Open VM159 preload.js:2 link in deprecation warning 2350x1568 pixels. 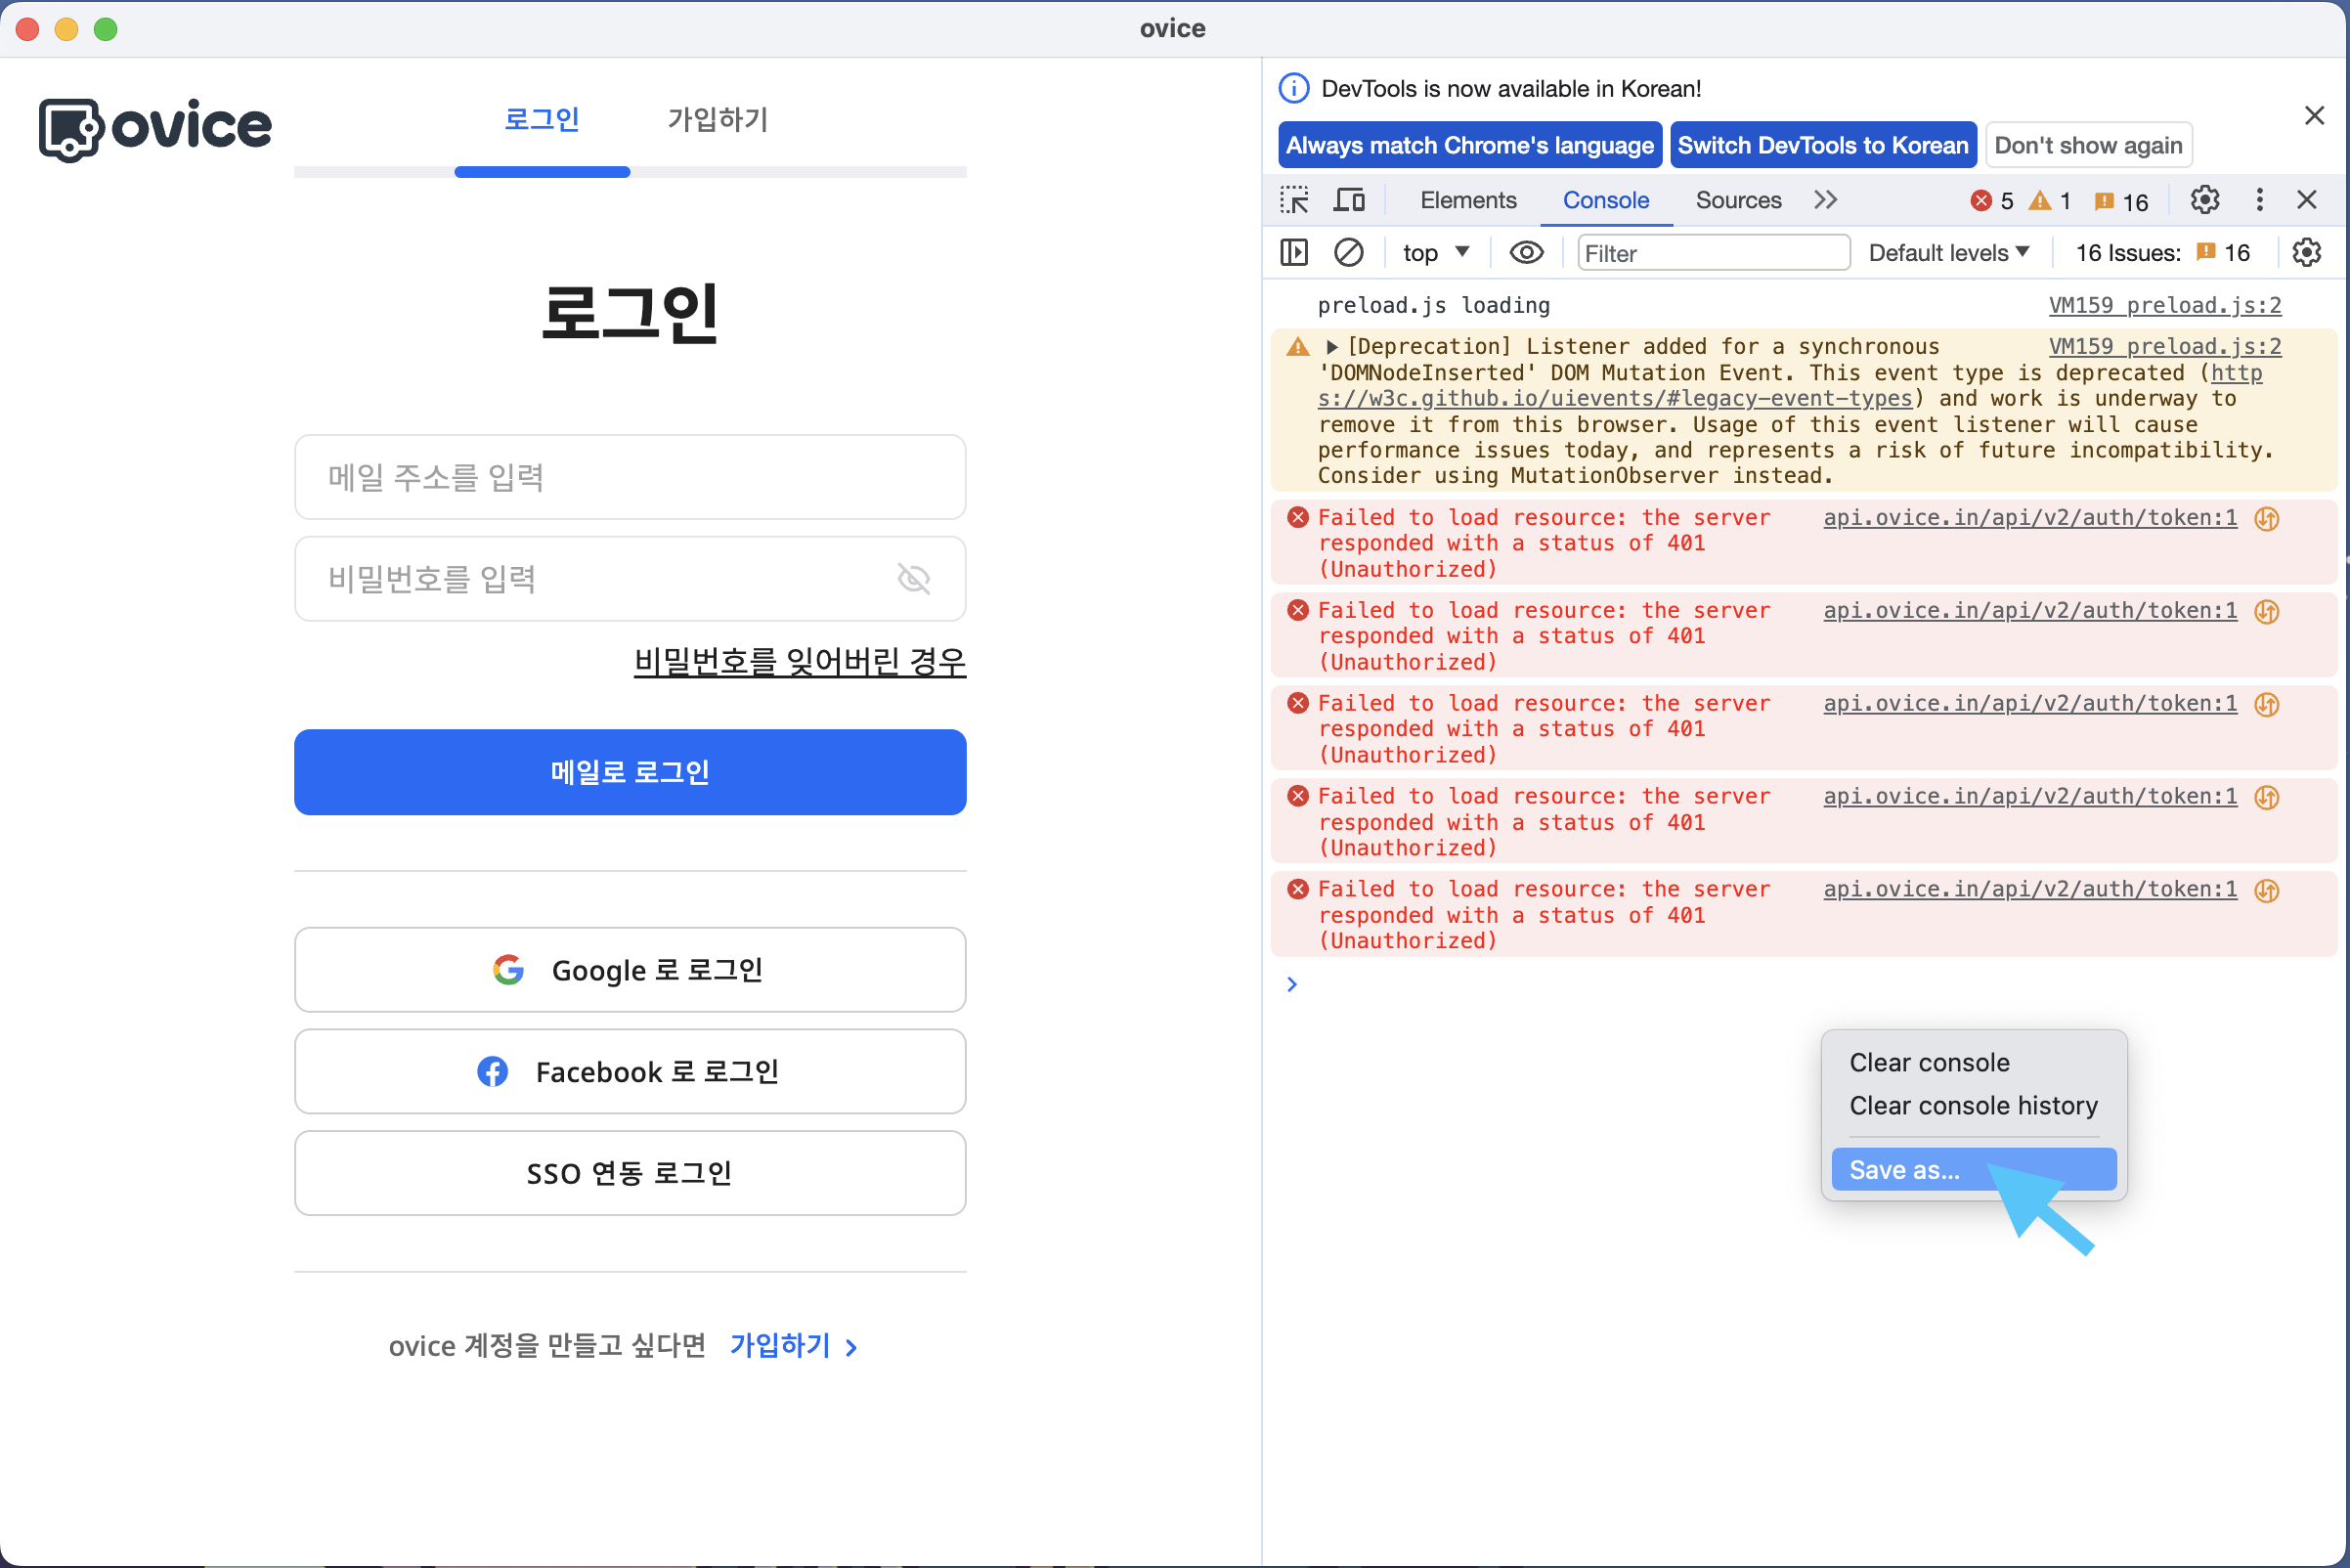click(2165, 346)
